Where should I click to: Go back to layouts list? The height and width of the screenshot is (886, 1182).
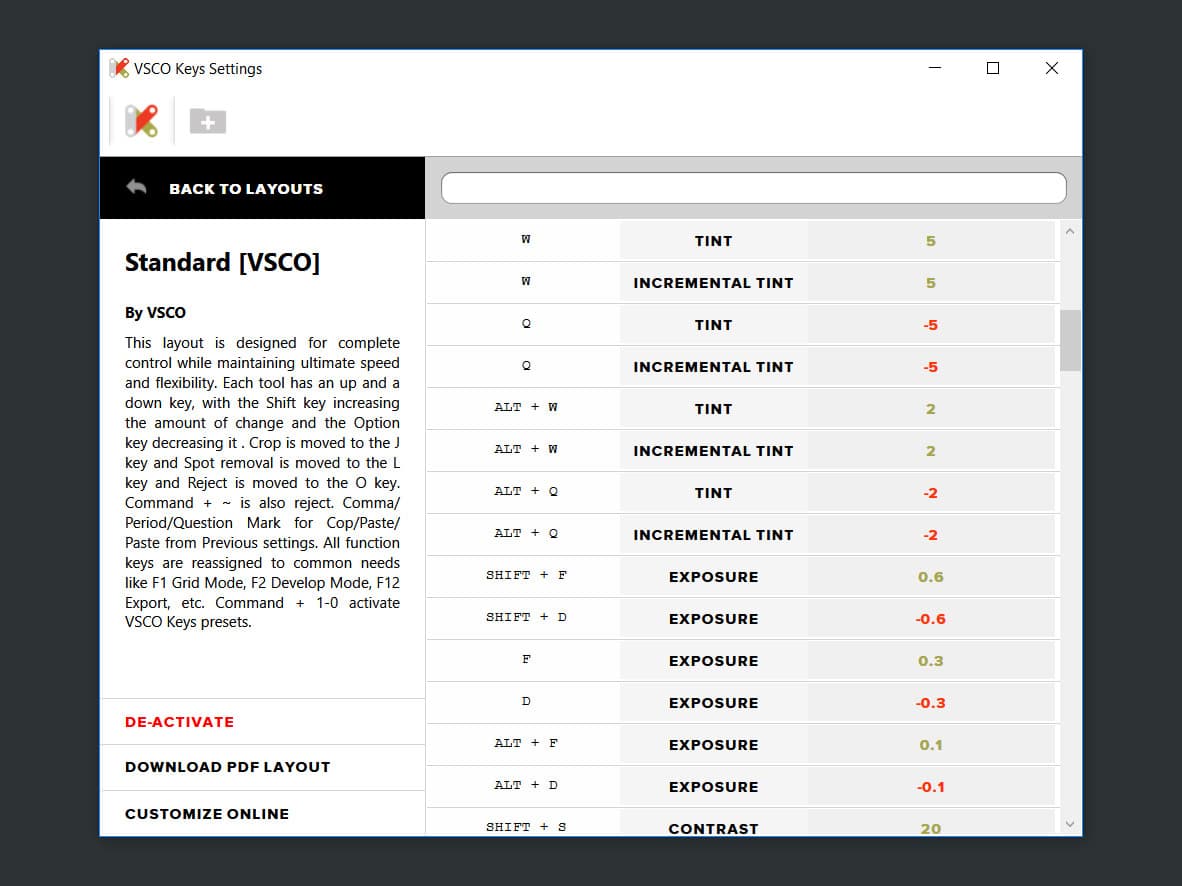[x=262, y=188]
